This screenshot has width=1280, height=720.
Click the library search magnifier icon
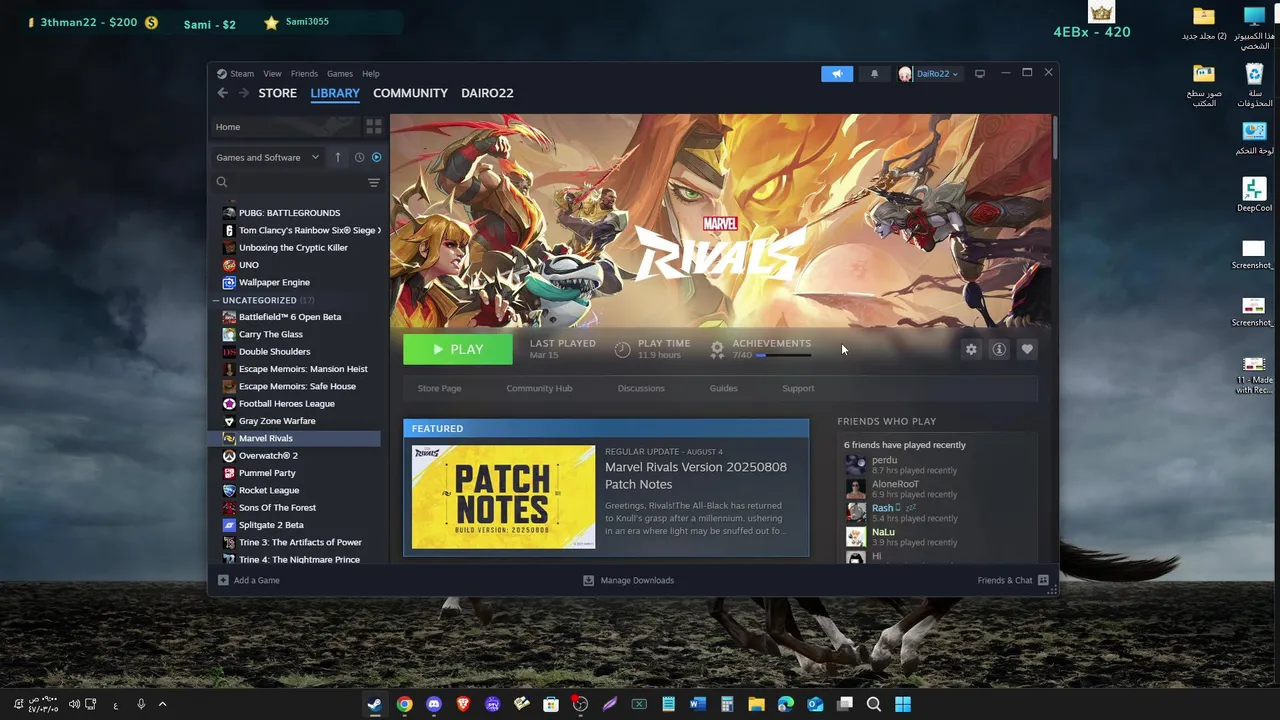pos(222,182)
